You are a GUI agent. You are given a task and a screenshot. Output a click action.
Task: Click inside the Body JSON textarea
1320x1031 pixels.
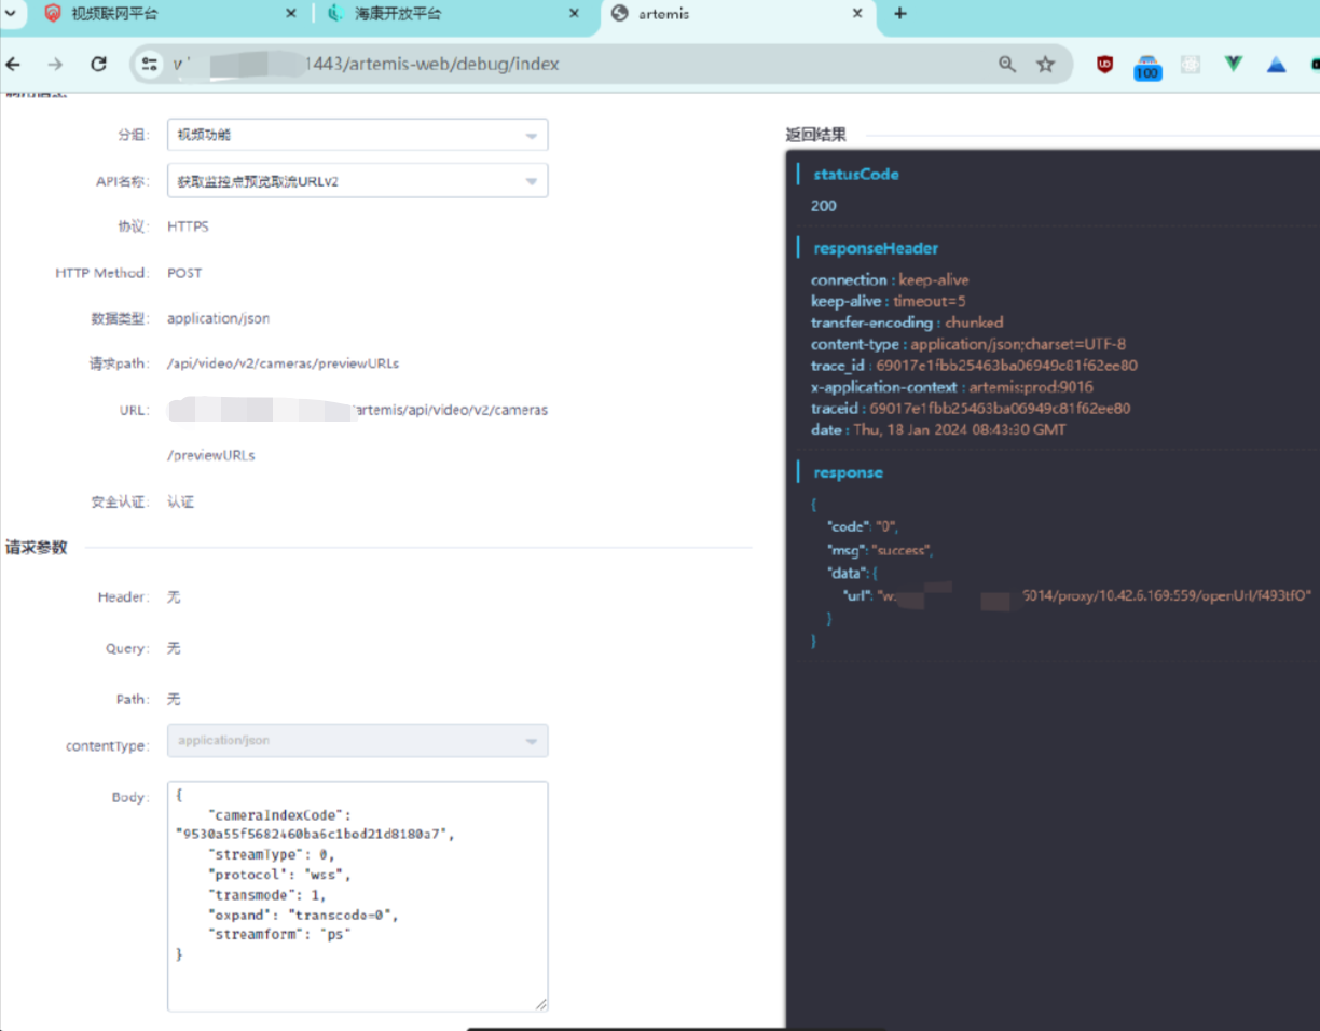point(357,896)
